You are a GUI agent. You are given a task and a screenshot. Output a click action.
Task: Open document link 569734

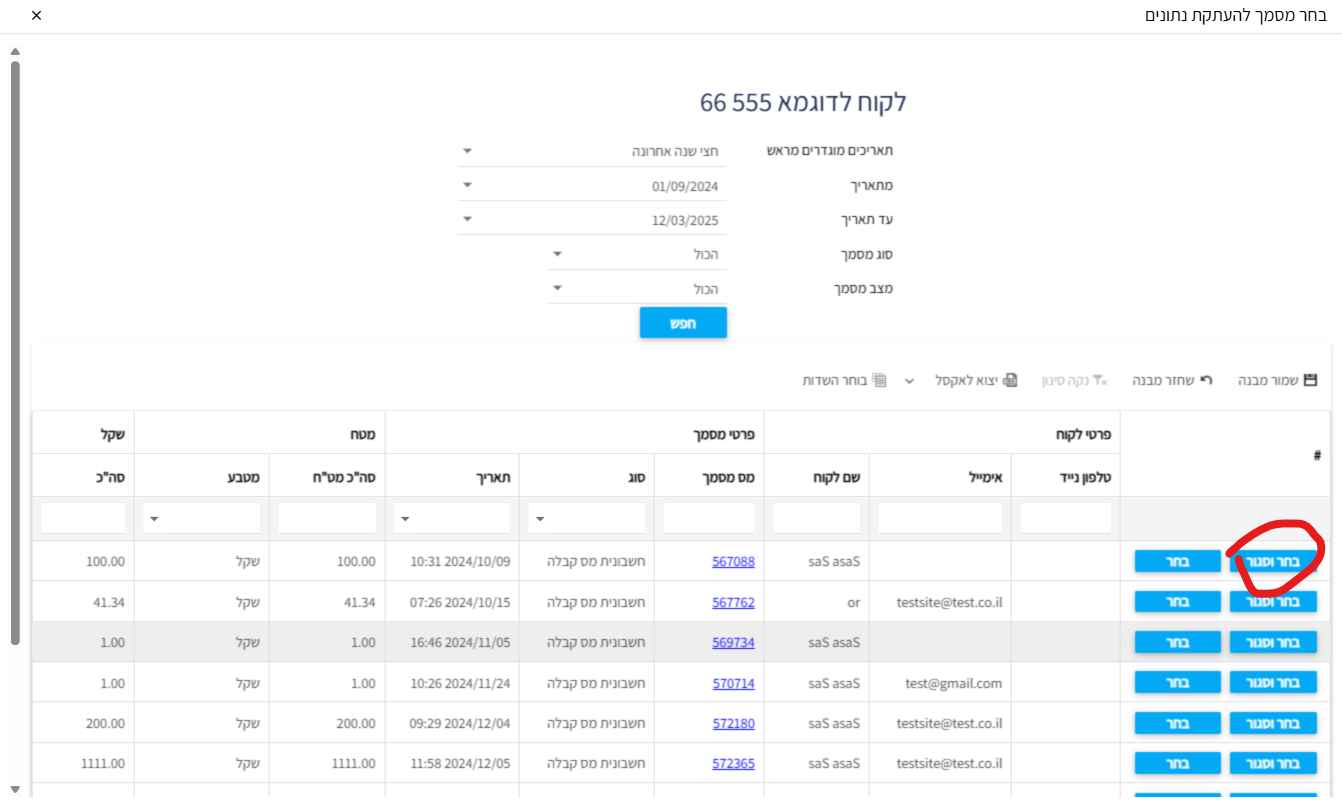click(733, 642)
